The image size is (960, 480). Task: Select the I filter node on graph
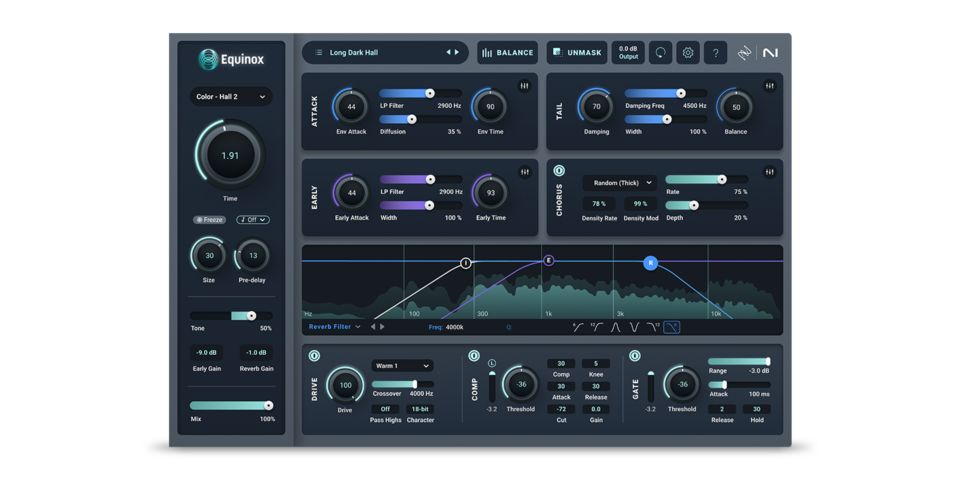pyautogui.click(x=466, y=263)
